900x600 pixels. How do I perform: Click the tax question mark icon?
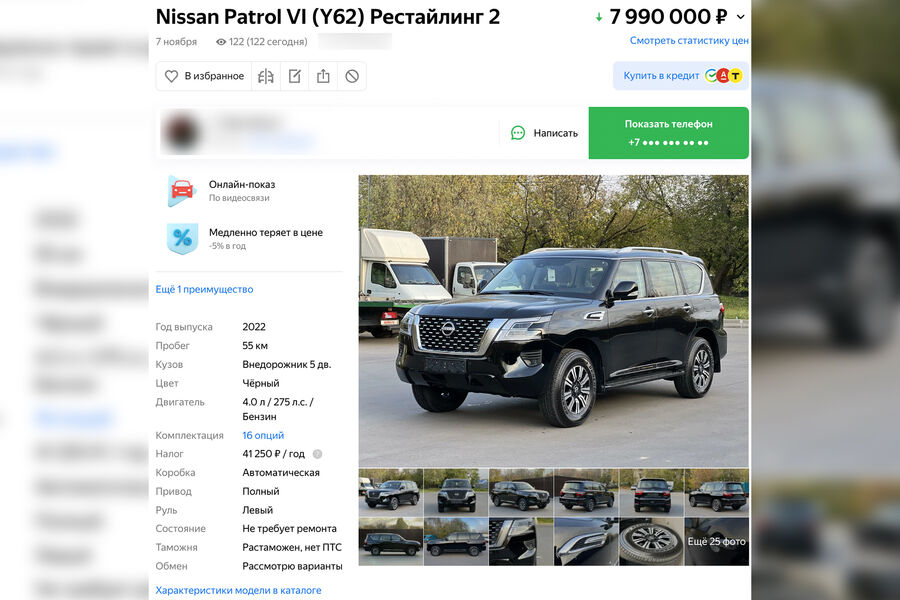(317, 454)
